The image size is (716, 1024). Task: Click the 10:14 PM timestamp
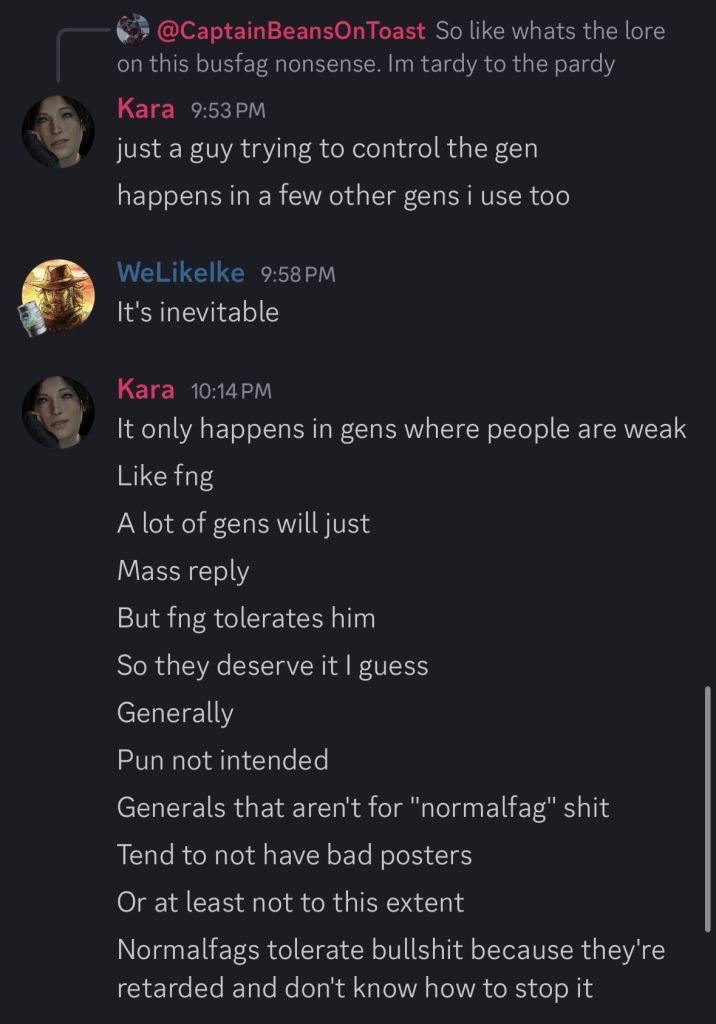231,391
